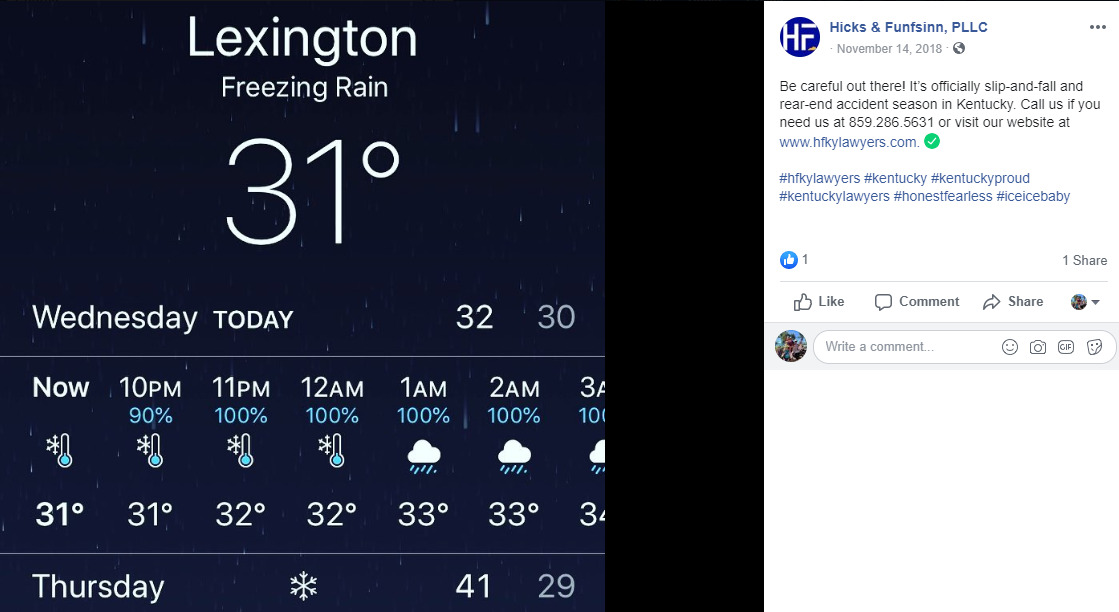The width and height of the screenshot is (1119, 612).
Task: Click the Hicks & Funfsinn profile logo
Action: tap(799, 37)
